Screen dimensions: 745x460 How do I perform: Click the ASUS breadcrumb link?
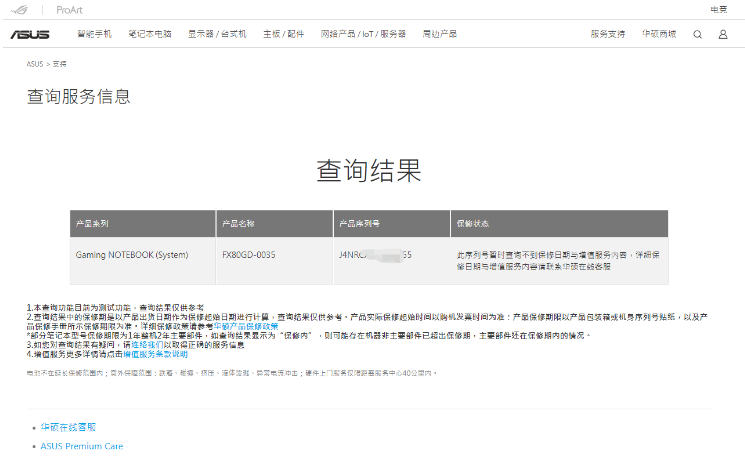[35, 63]
